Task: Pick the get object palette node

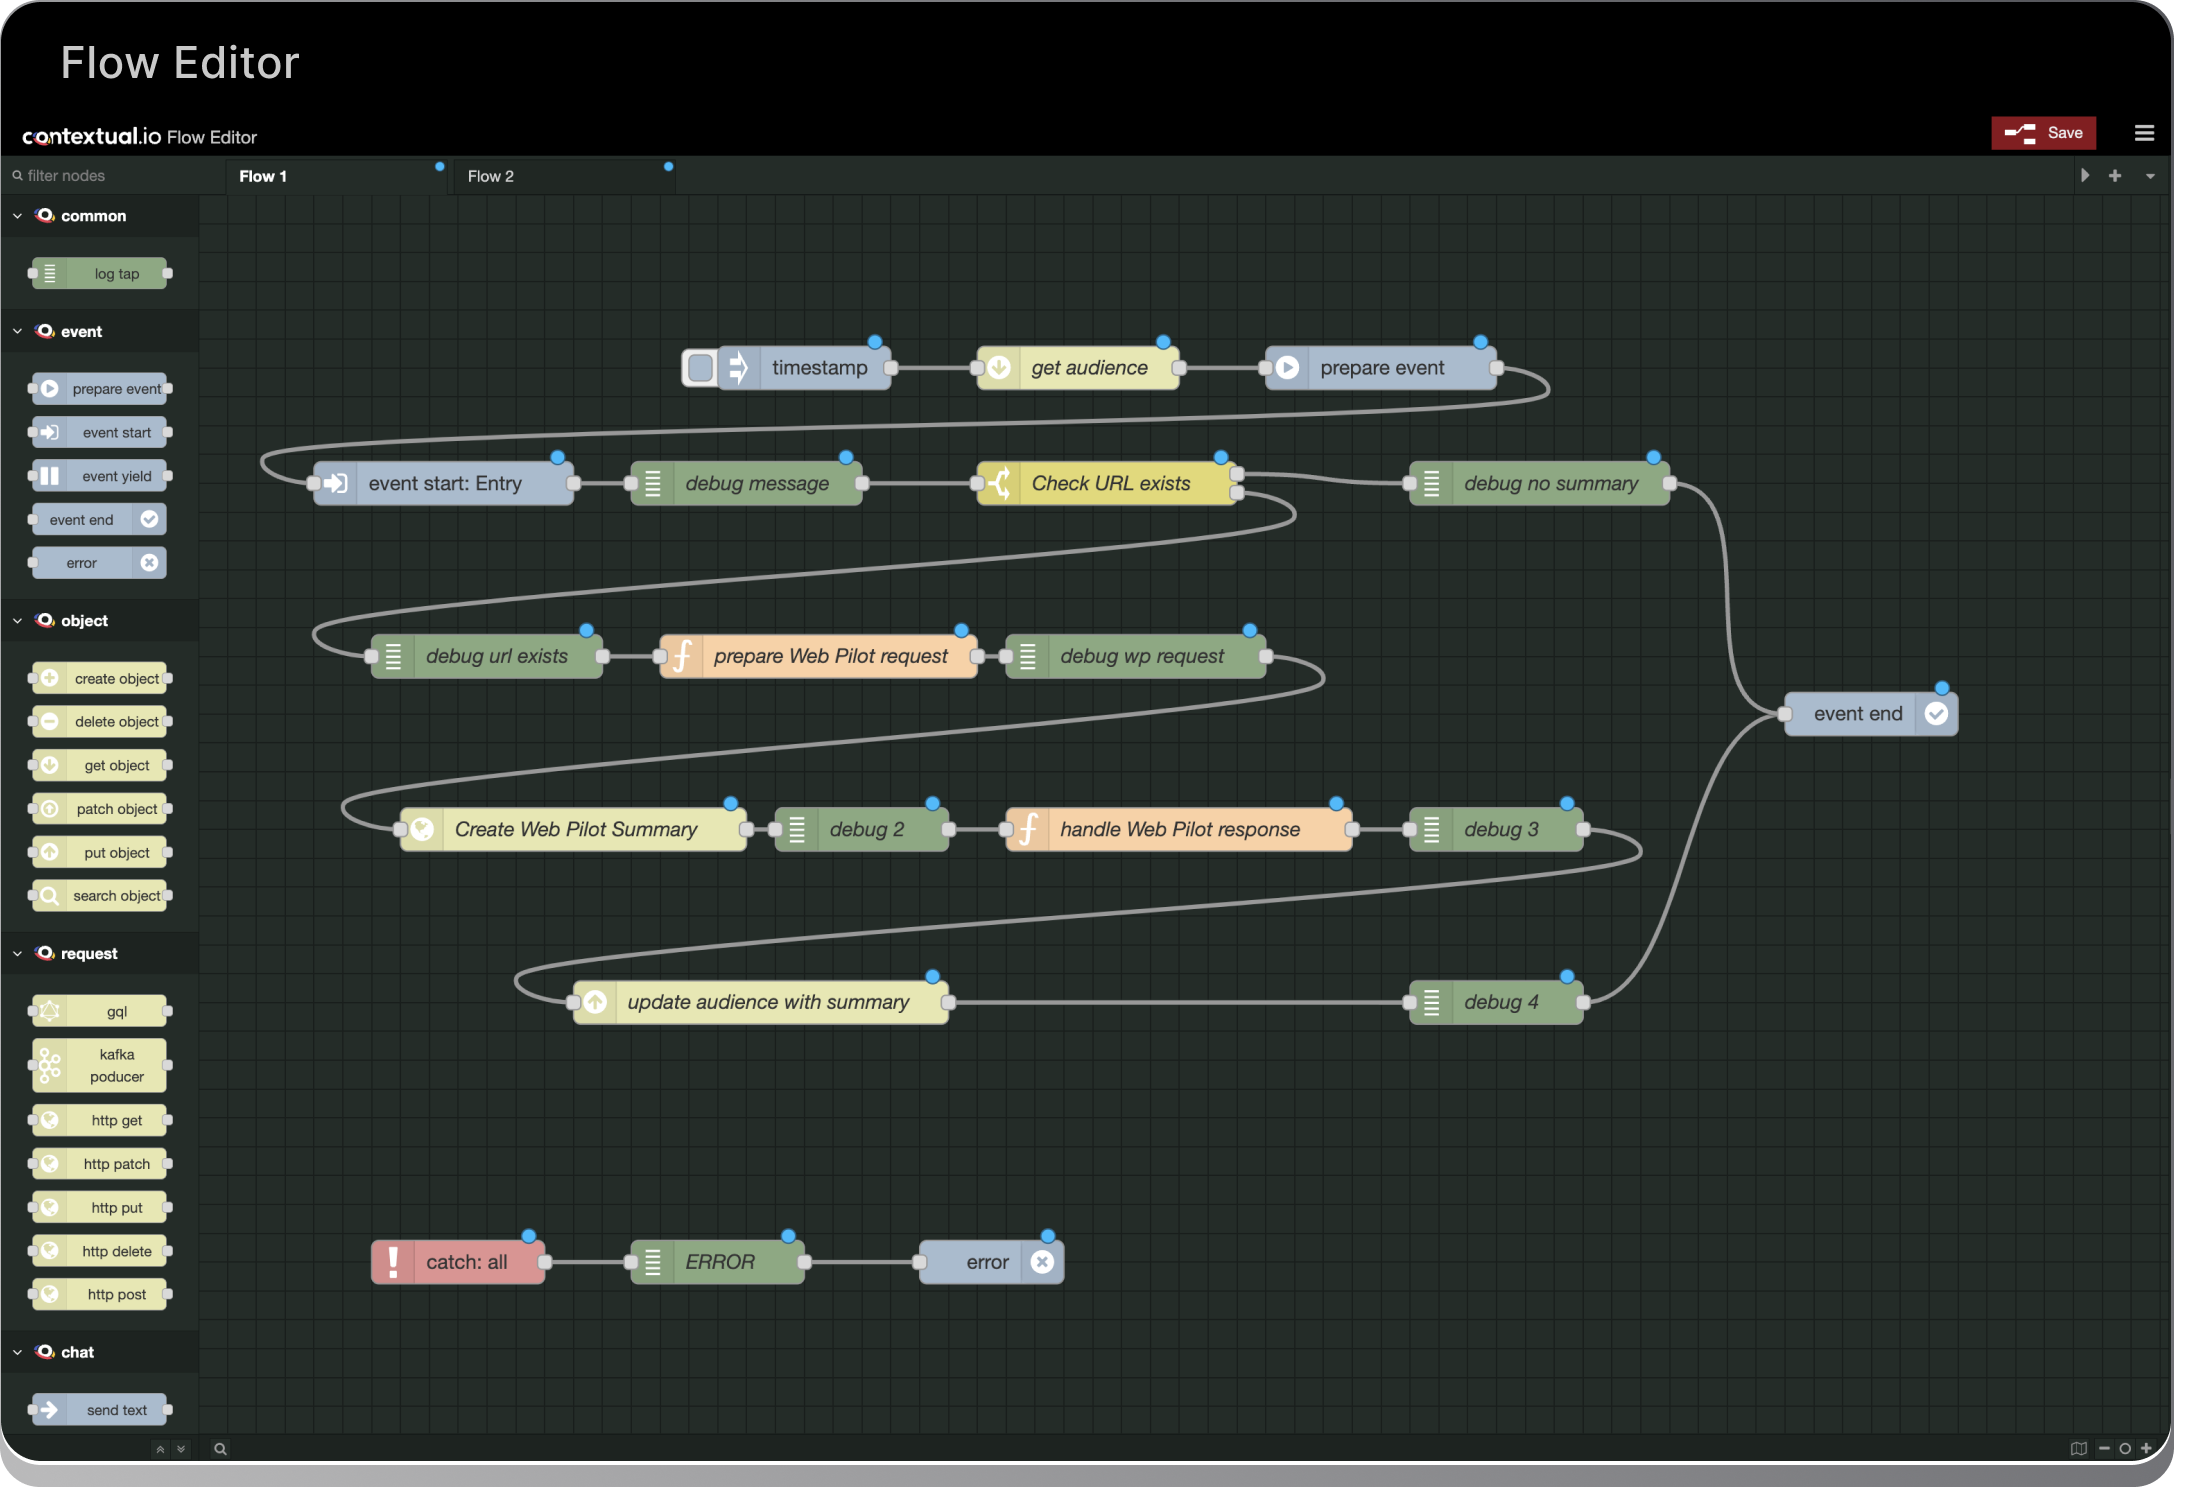Action: [x=99, y=765]
